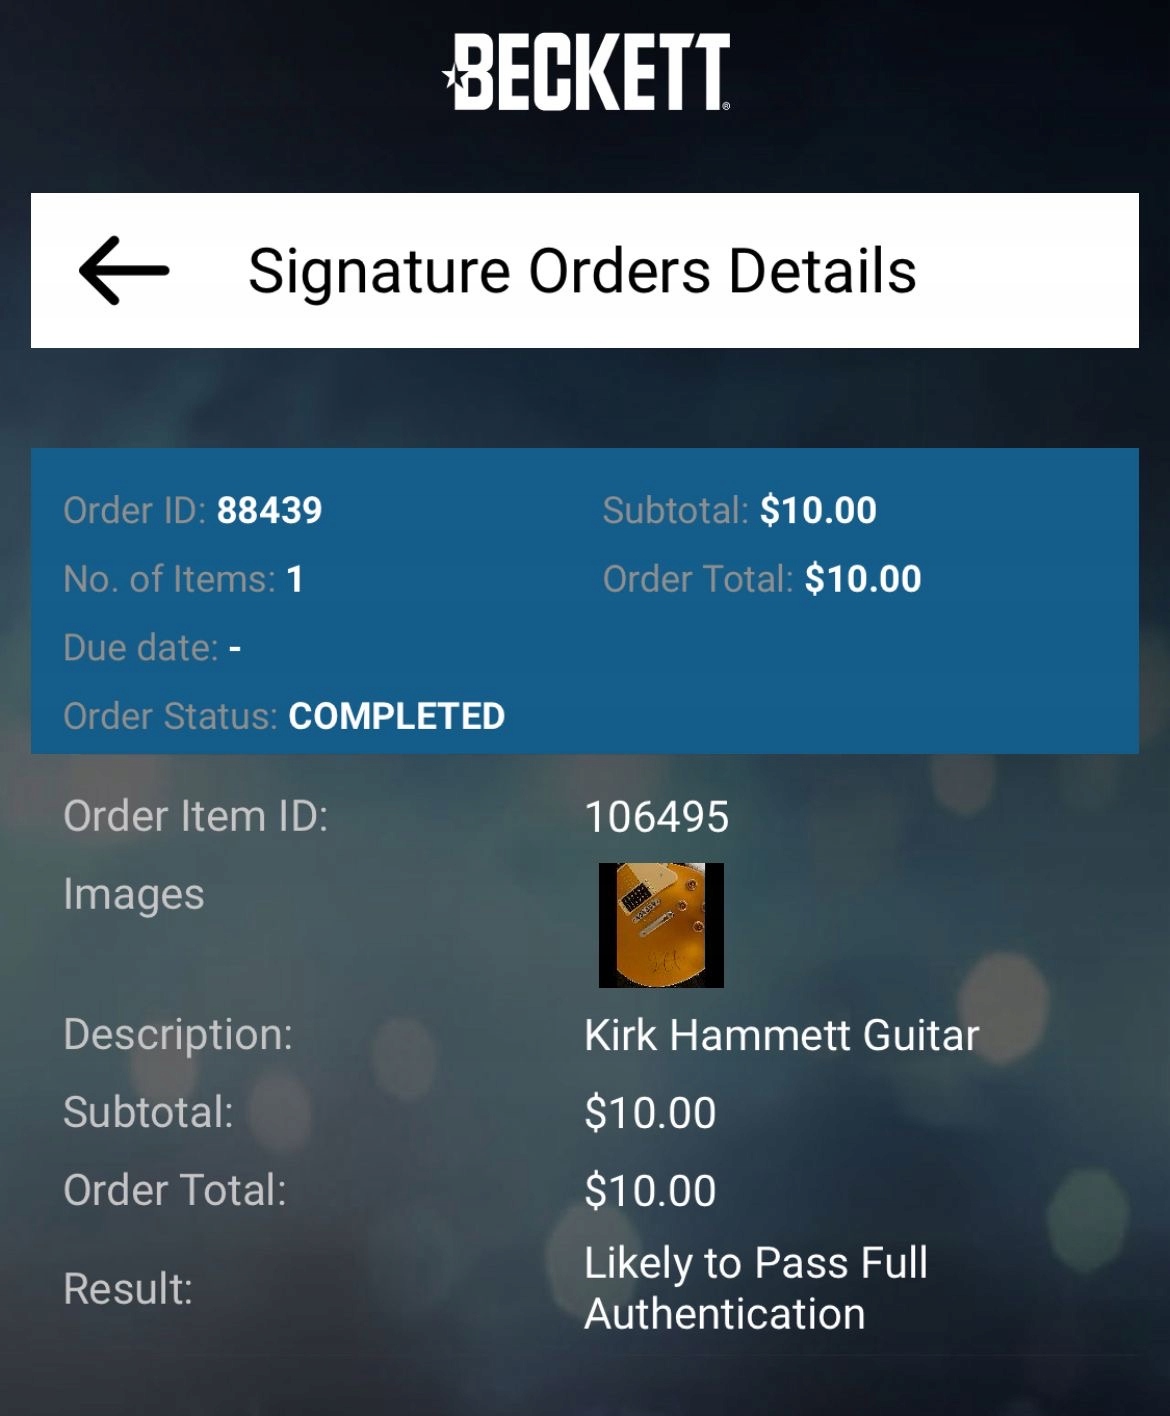Tap the Due date field
This screenshot has width=1170, height=1416.
(x=152, y=648)
